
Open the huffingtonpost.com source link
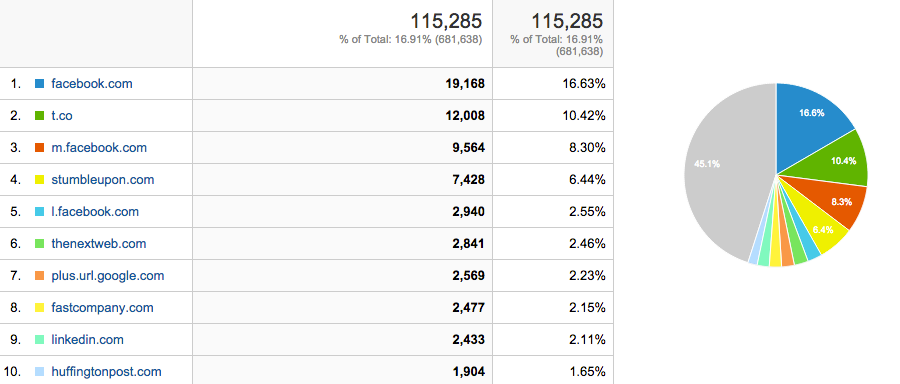point(106,371)
